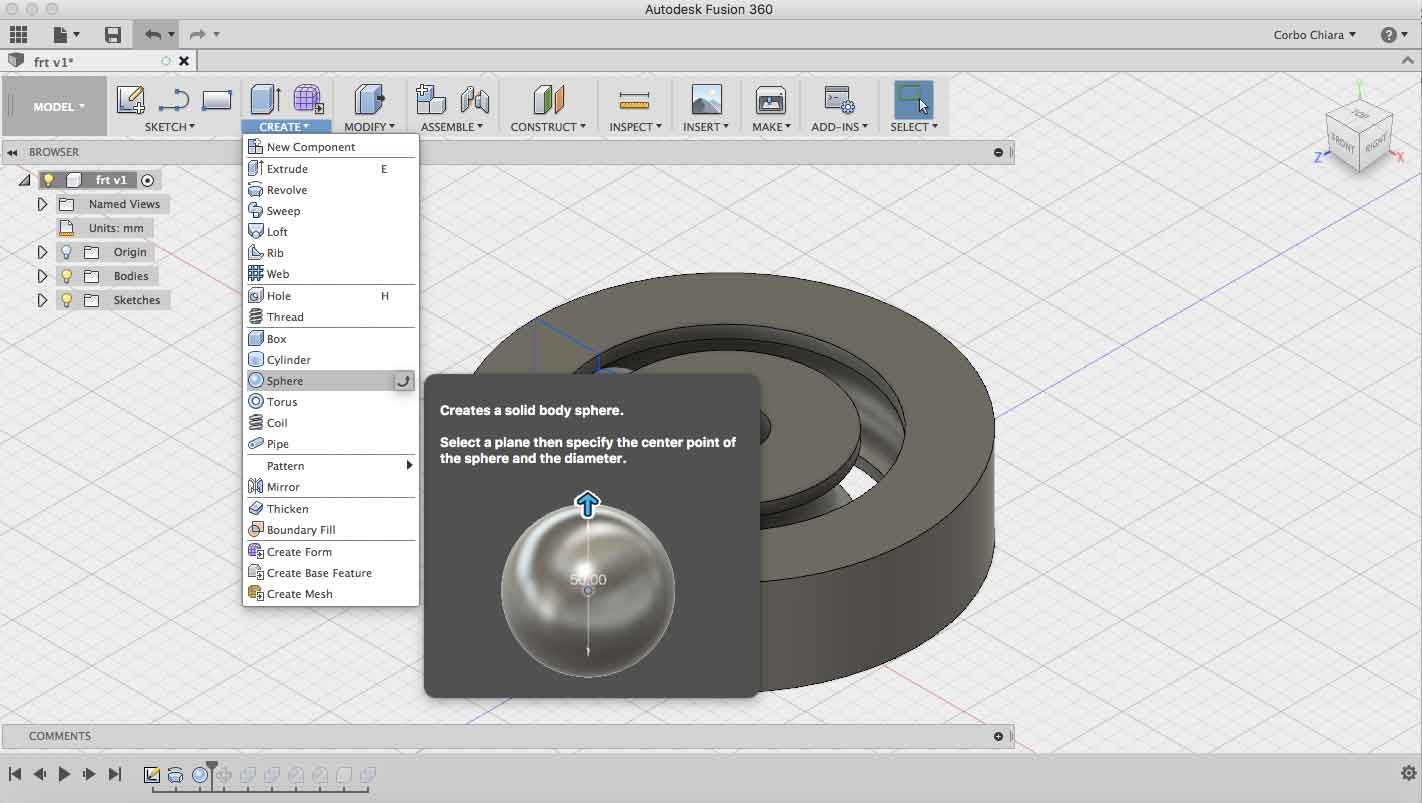1422x803 pixels.
Task: Click the ViewCube FRONT face
Action: 1343,144
